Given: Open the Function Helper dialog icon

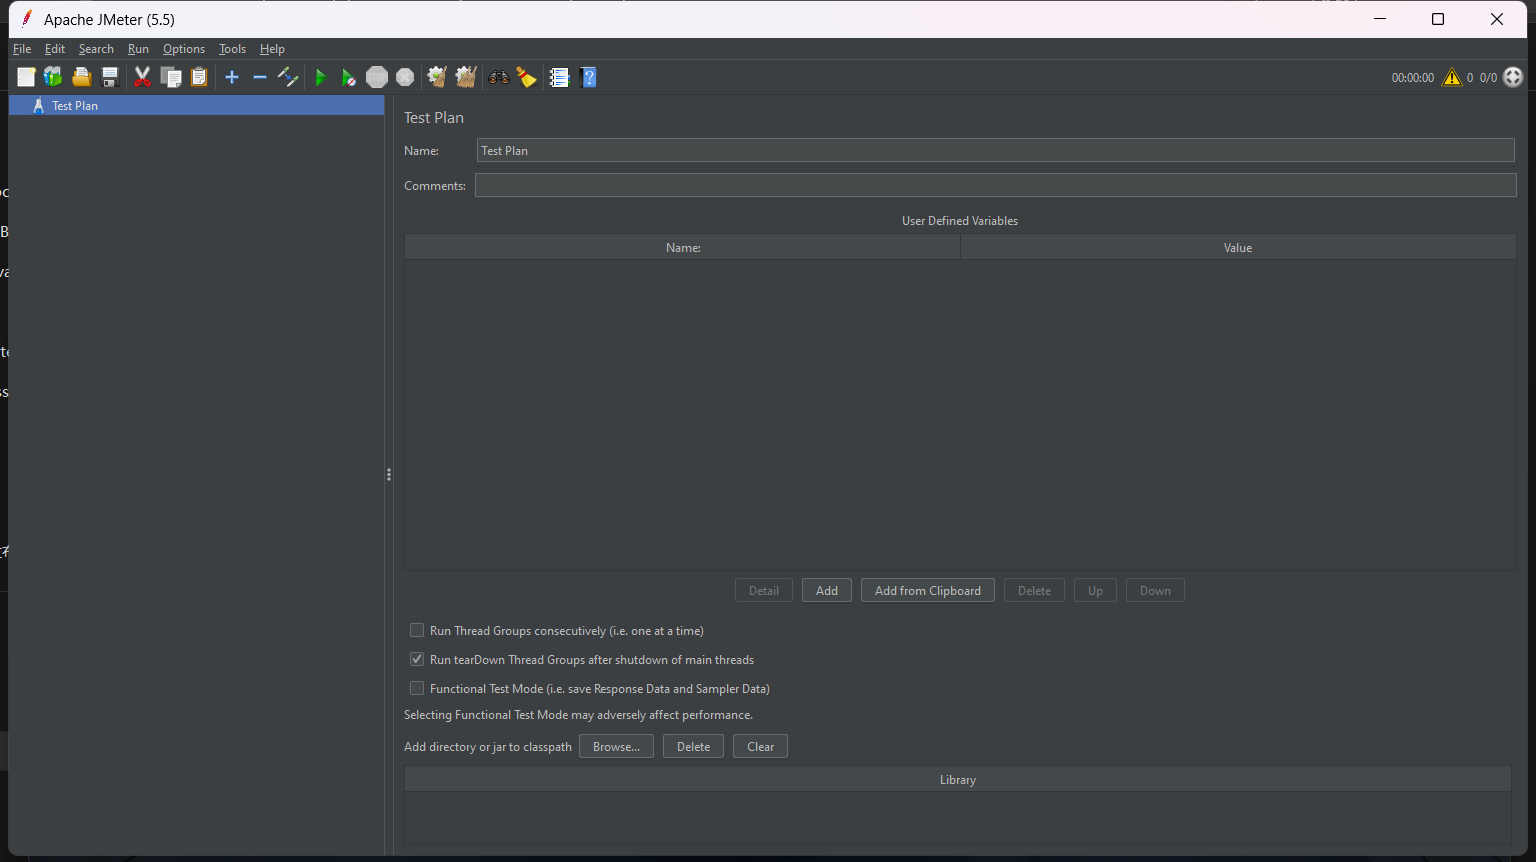Looking at the screenshot, I should (559, 77).
